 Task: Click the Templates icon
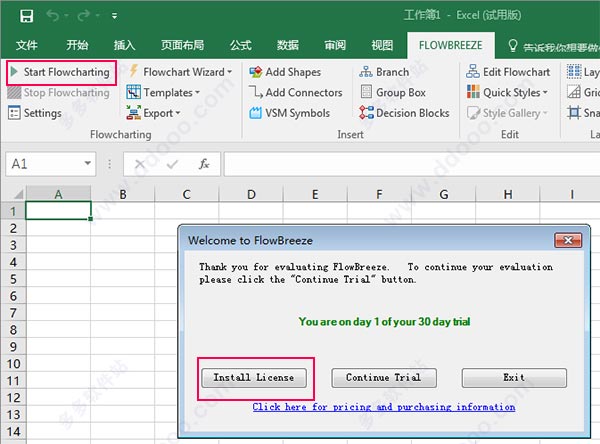pos(134,92)
